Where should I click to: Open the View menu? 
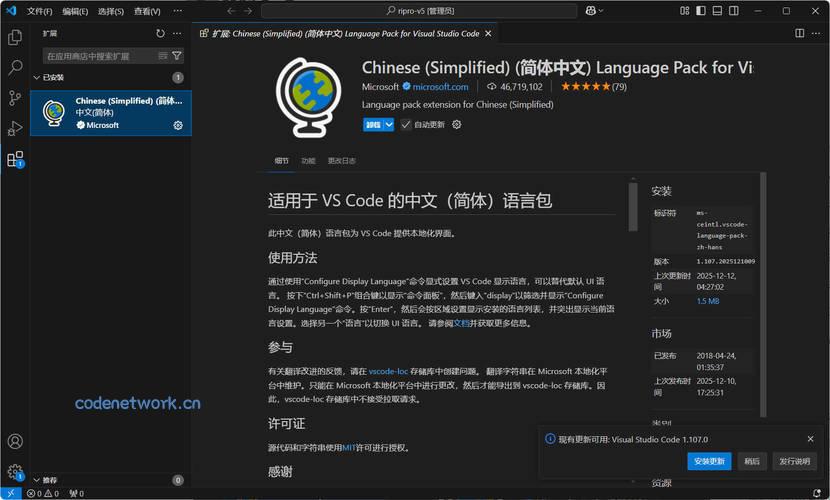(147, 11)
